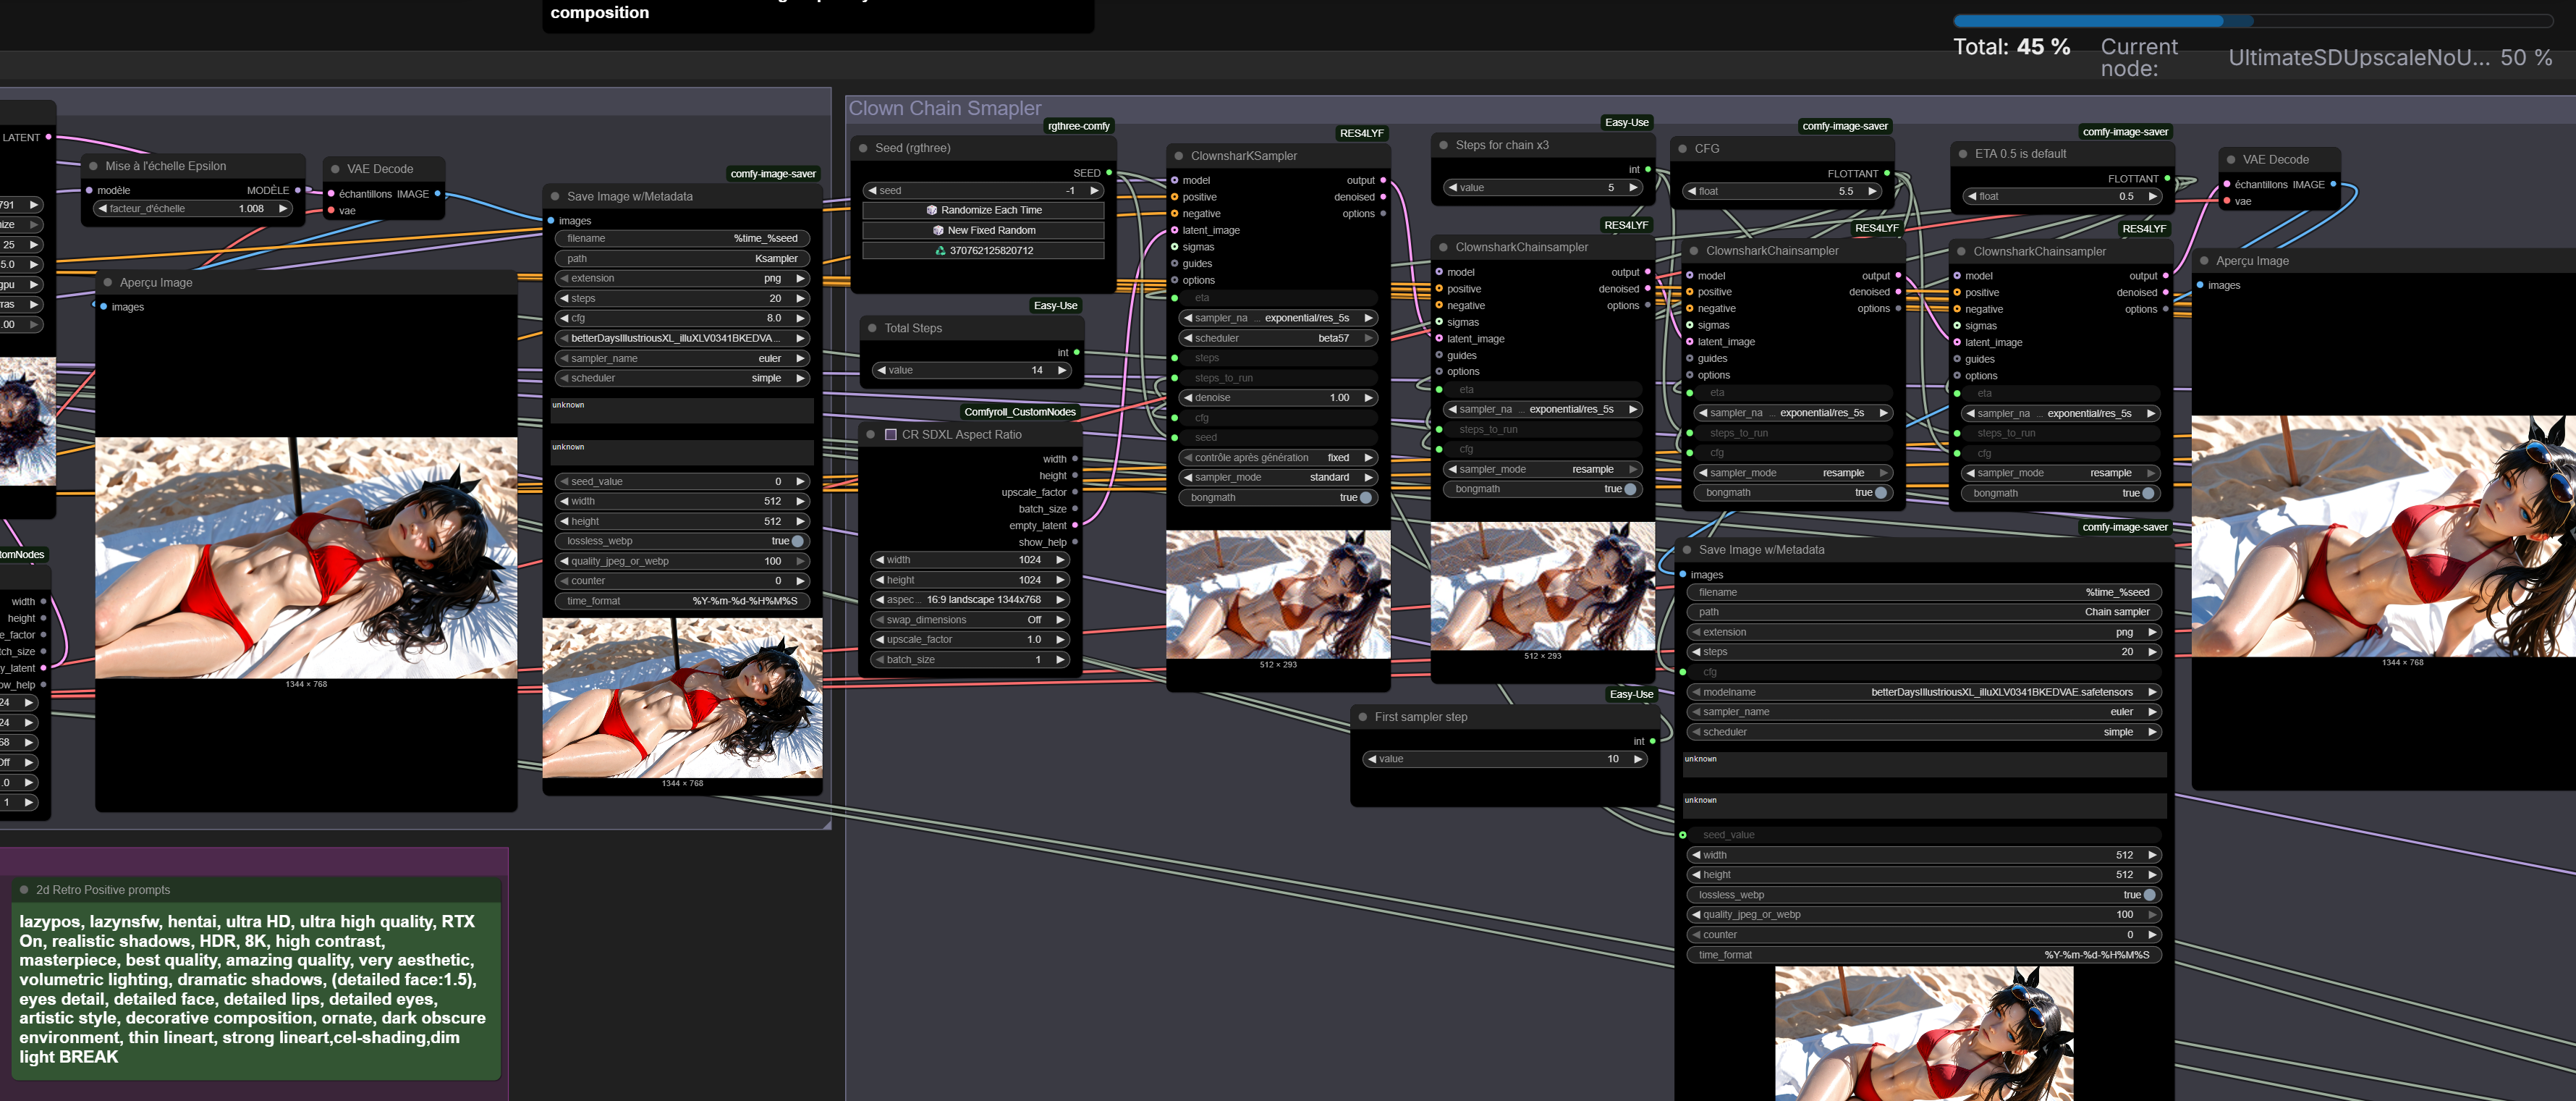This screenshot has height=1101, width=2576.
Task: Click collapse dot of First sampler step node
Action: [x=1362, y=717]
